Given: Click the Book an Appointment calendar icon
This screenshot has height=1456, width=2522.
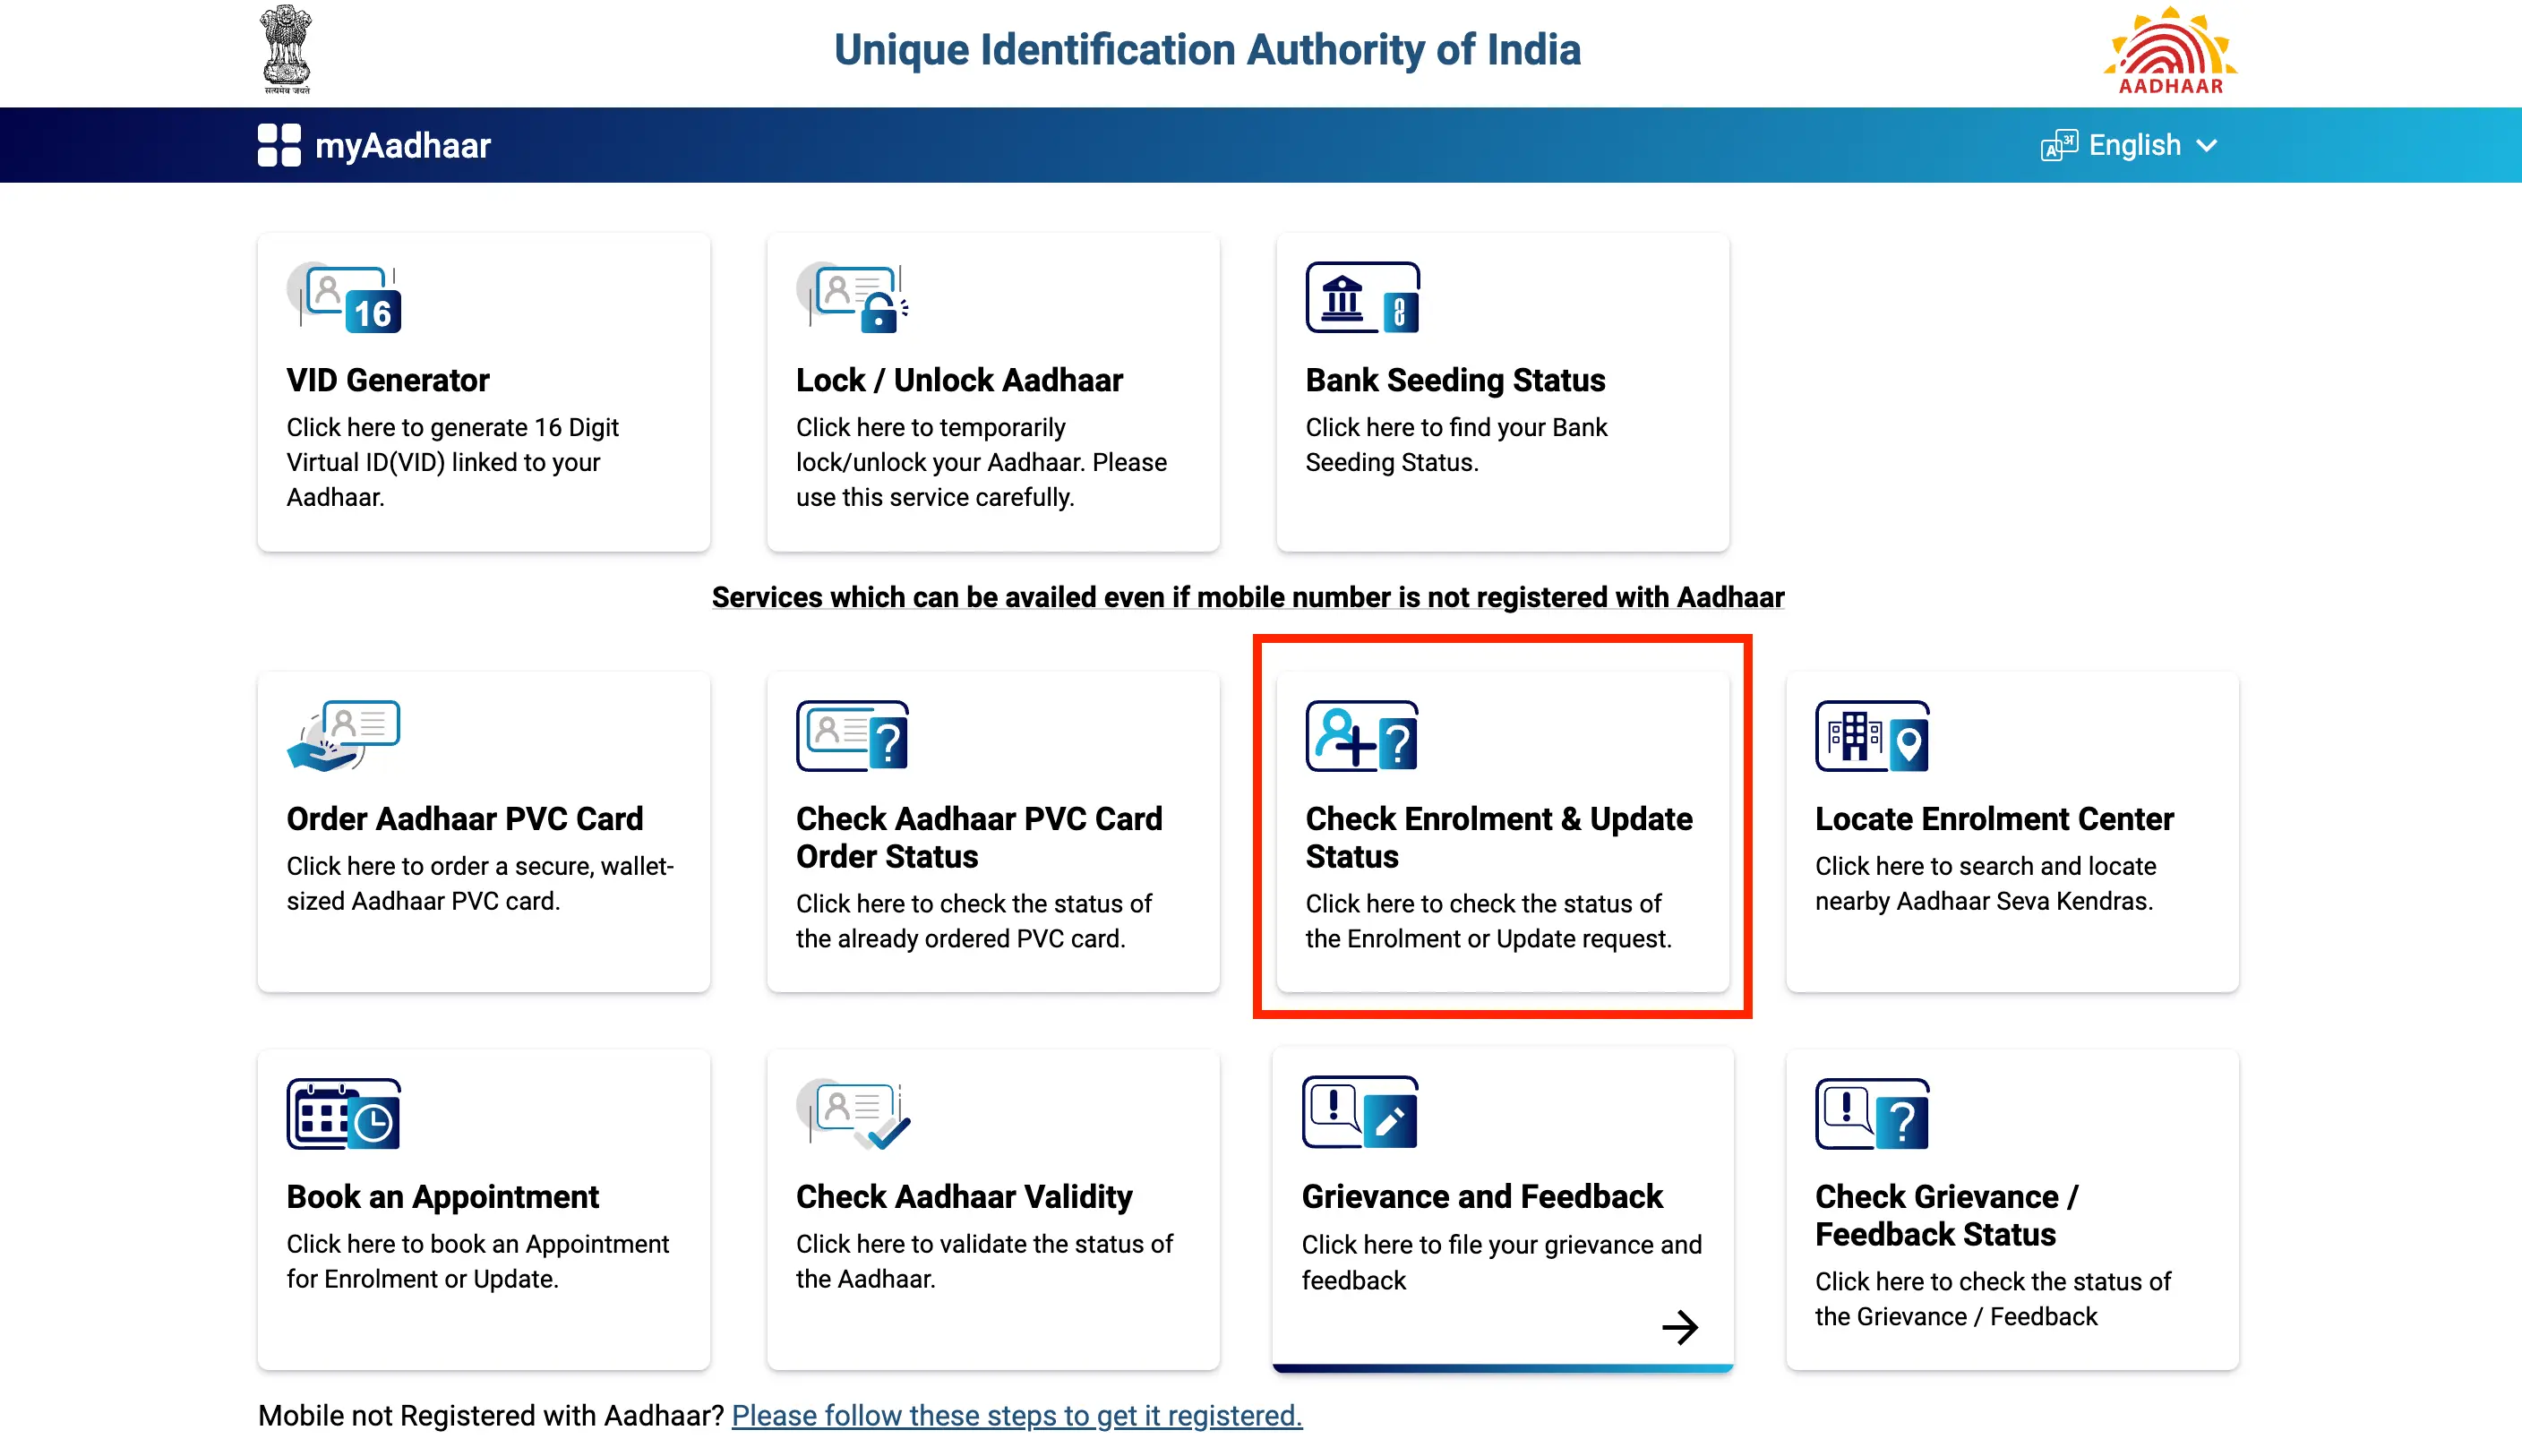Looking at the screenshot, I should point(344,1114).
